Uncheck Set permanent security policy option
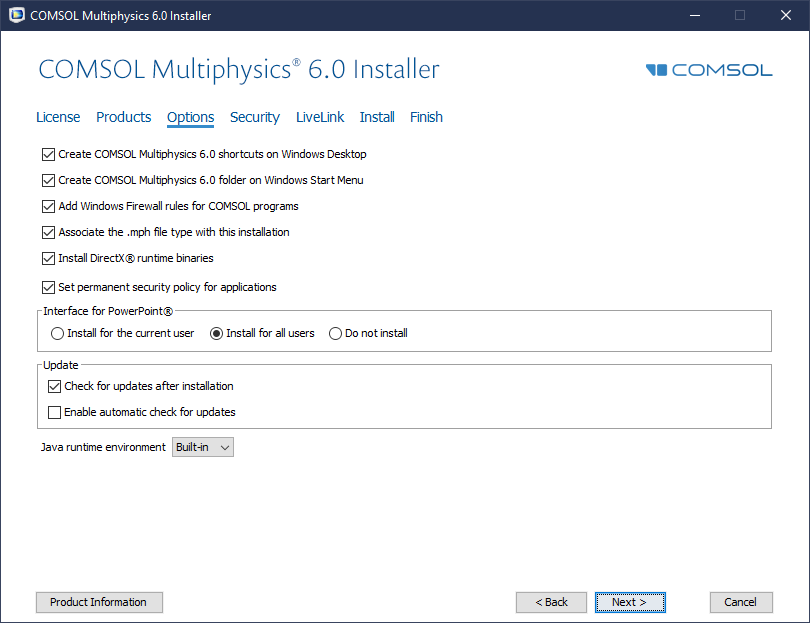Image resolution: width=810 pixels, height=623 pixels. 48,287
